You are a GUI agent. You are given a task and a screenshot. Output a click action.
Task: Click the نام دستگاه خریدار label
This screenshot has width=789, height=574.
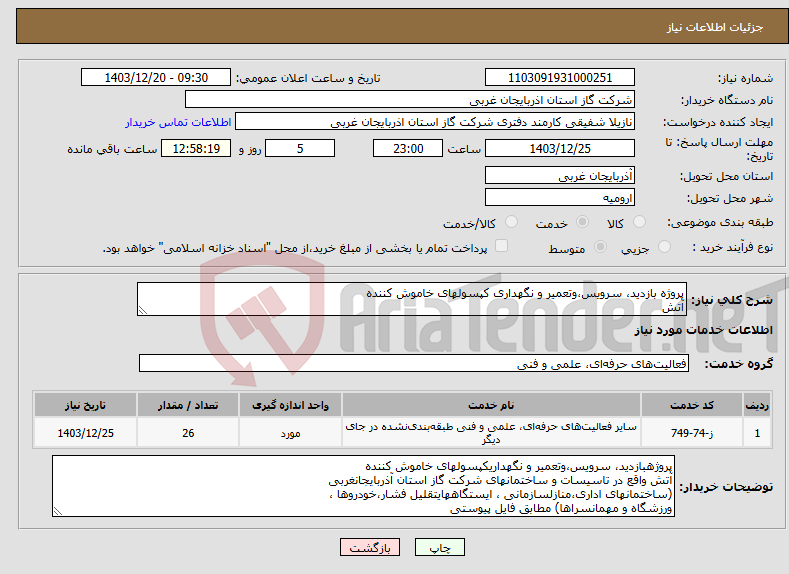[727, 100]
